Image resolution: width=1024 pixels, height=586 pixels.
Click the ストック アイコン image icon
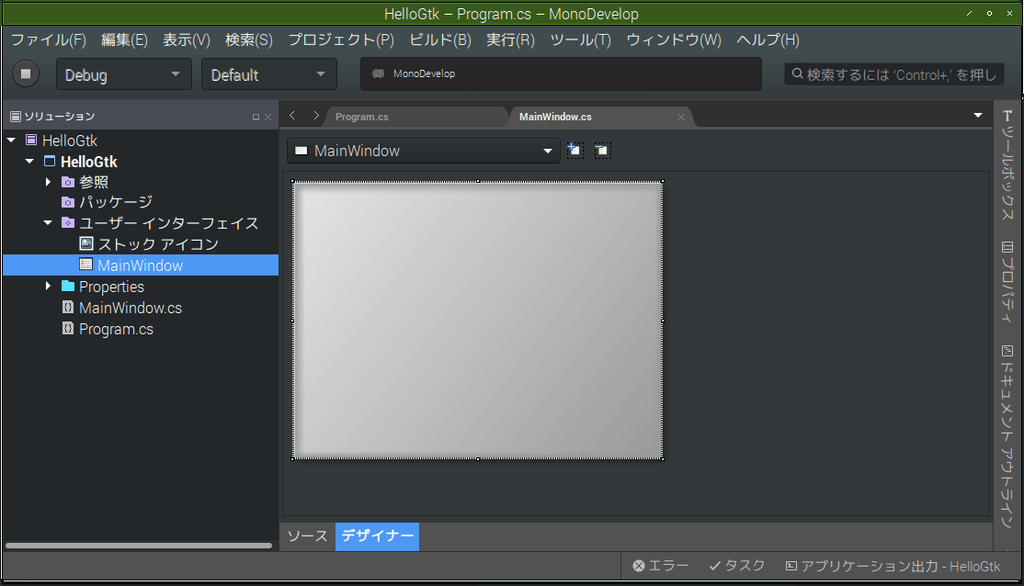pyautogui.click(x=86, y=244)
